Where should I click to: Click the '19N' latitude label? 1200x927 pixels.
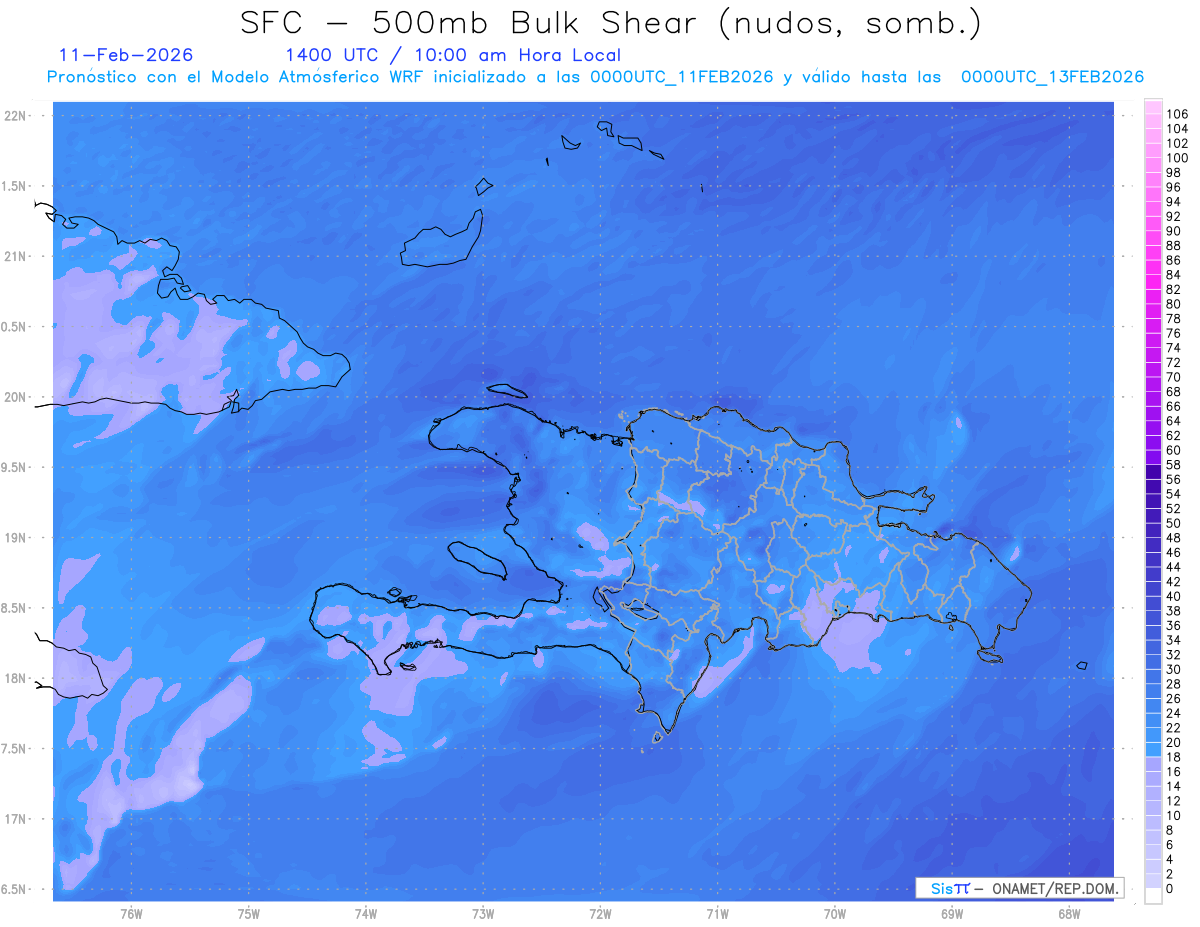pos(15,538)
